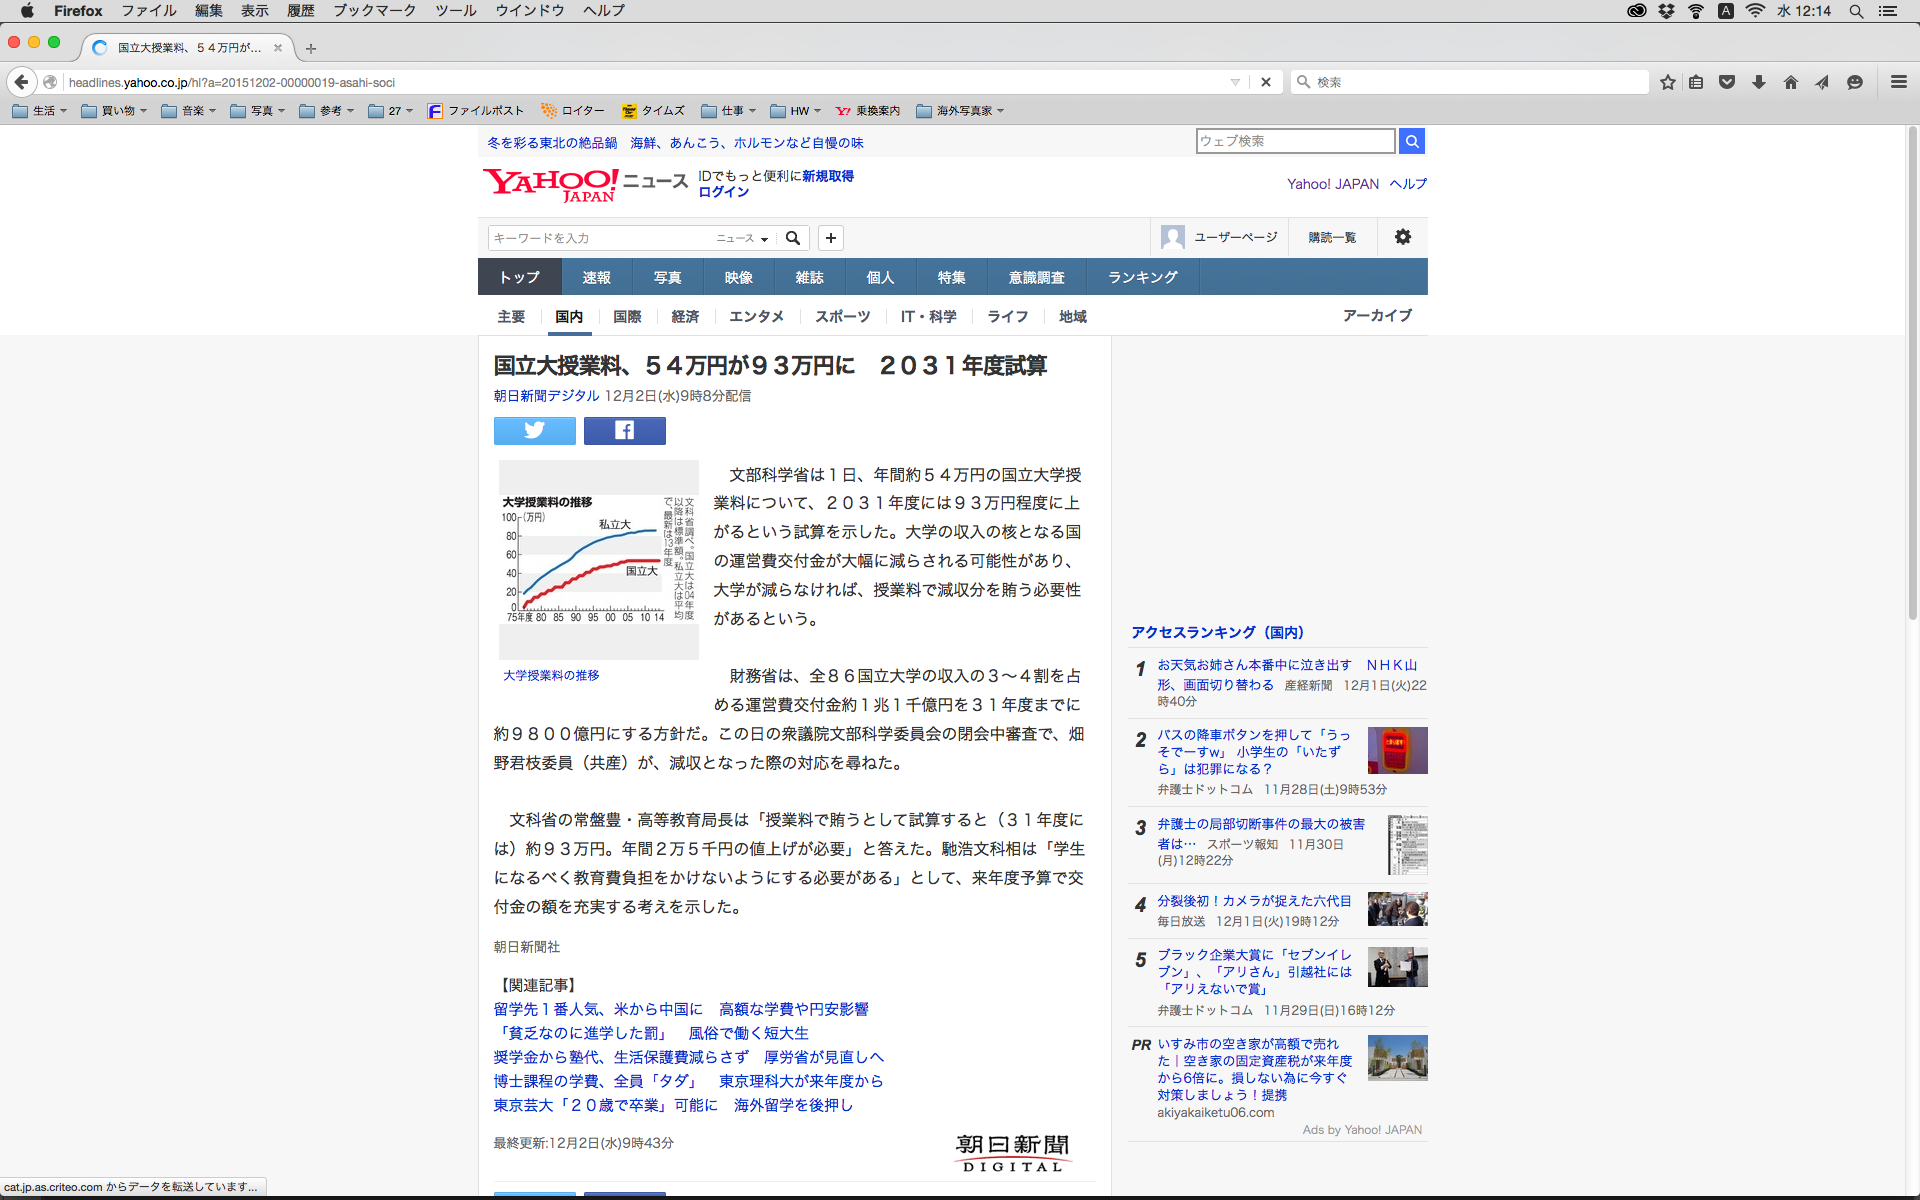Open the アーカイブ link

(1376, 315)
